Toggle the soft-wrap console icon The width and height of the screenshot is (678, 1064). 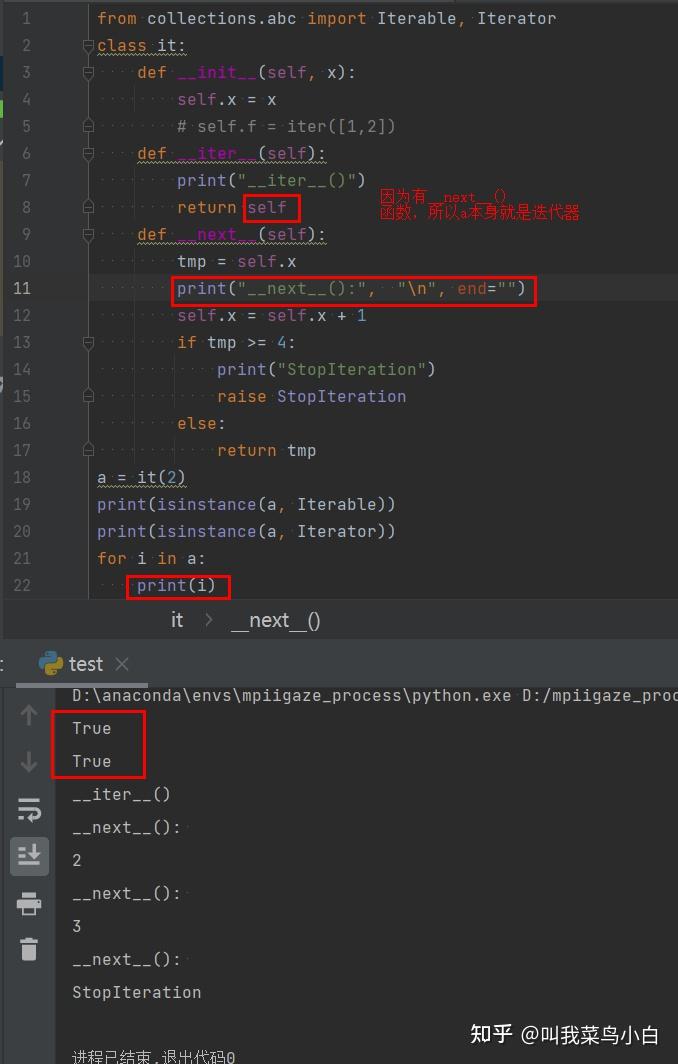pos(29,809)
